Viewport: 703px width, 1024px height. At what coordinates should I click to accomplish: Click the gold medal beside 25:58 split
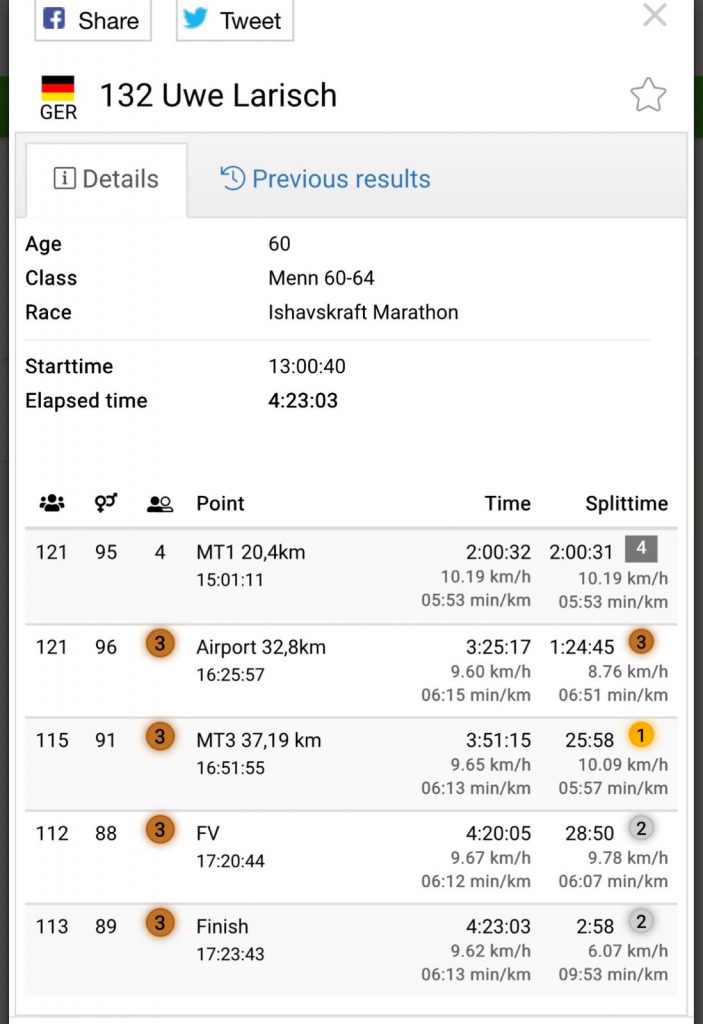click(640, 736)
